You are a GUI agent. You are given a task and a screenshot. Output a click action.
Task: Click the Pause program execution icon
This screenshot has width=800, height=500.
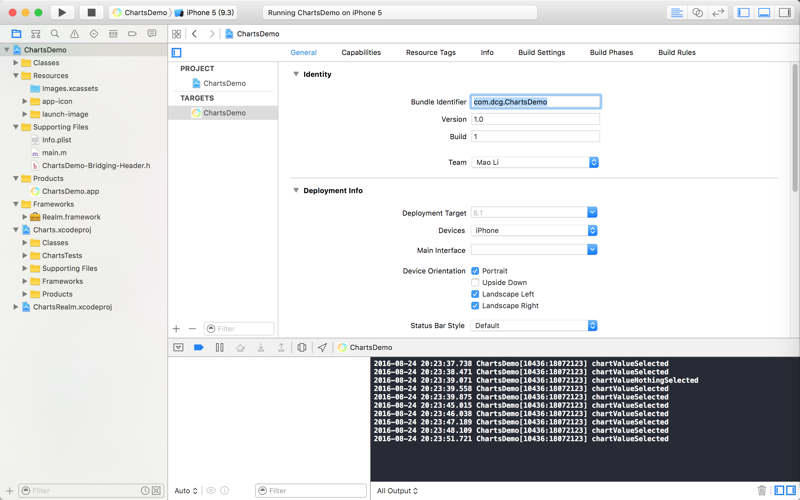click(x=219, y=348)
